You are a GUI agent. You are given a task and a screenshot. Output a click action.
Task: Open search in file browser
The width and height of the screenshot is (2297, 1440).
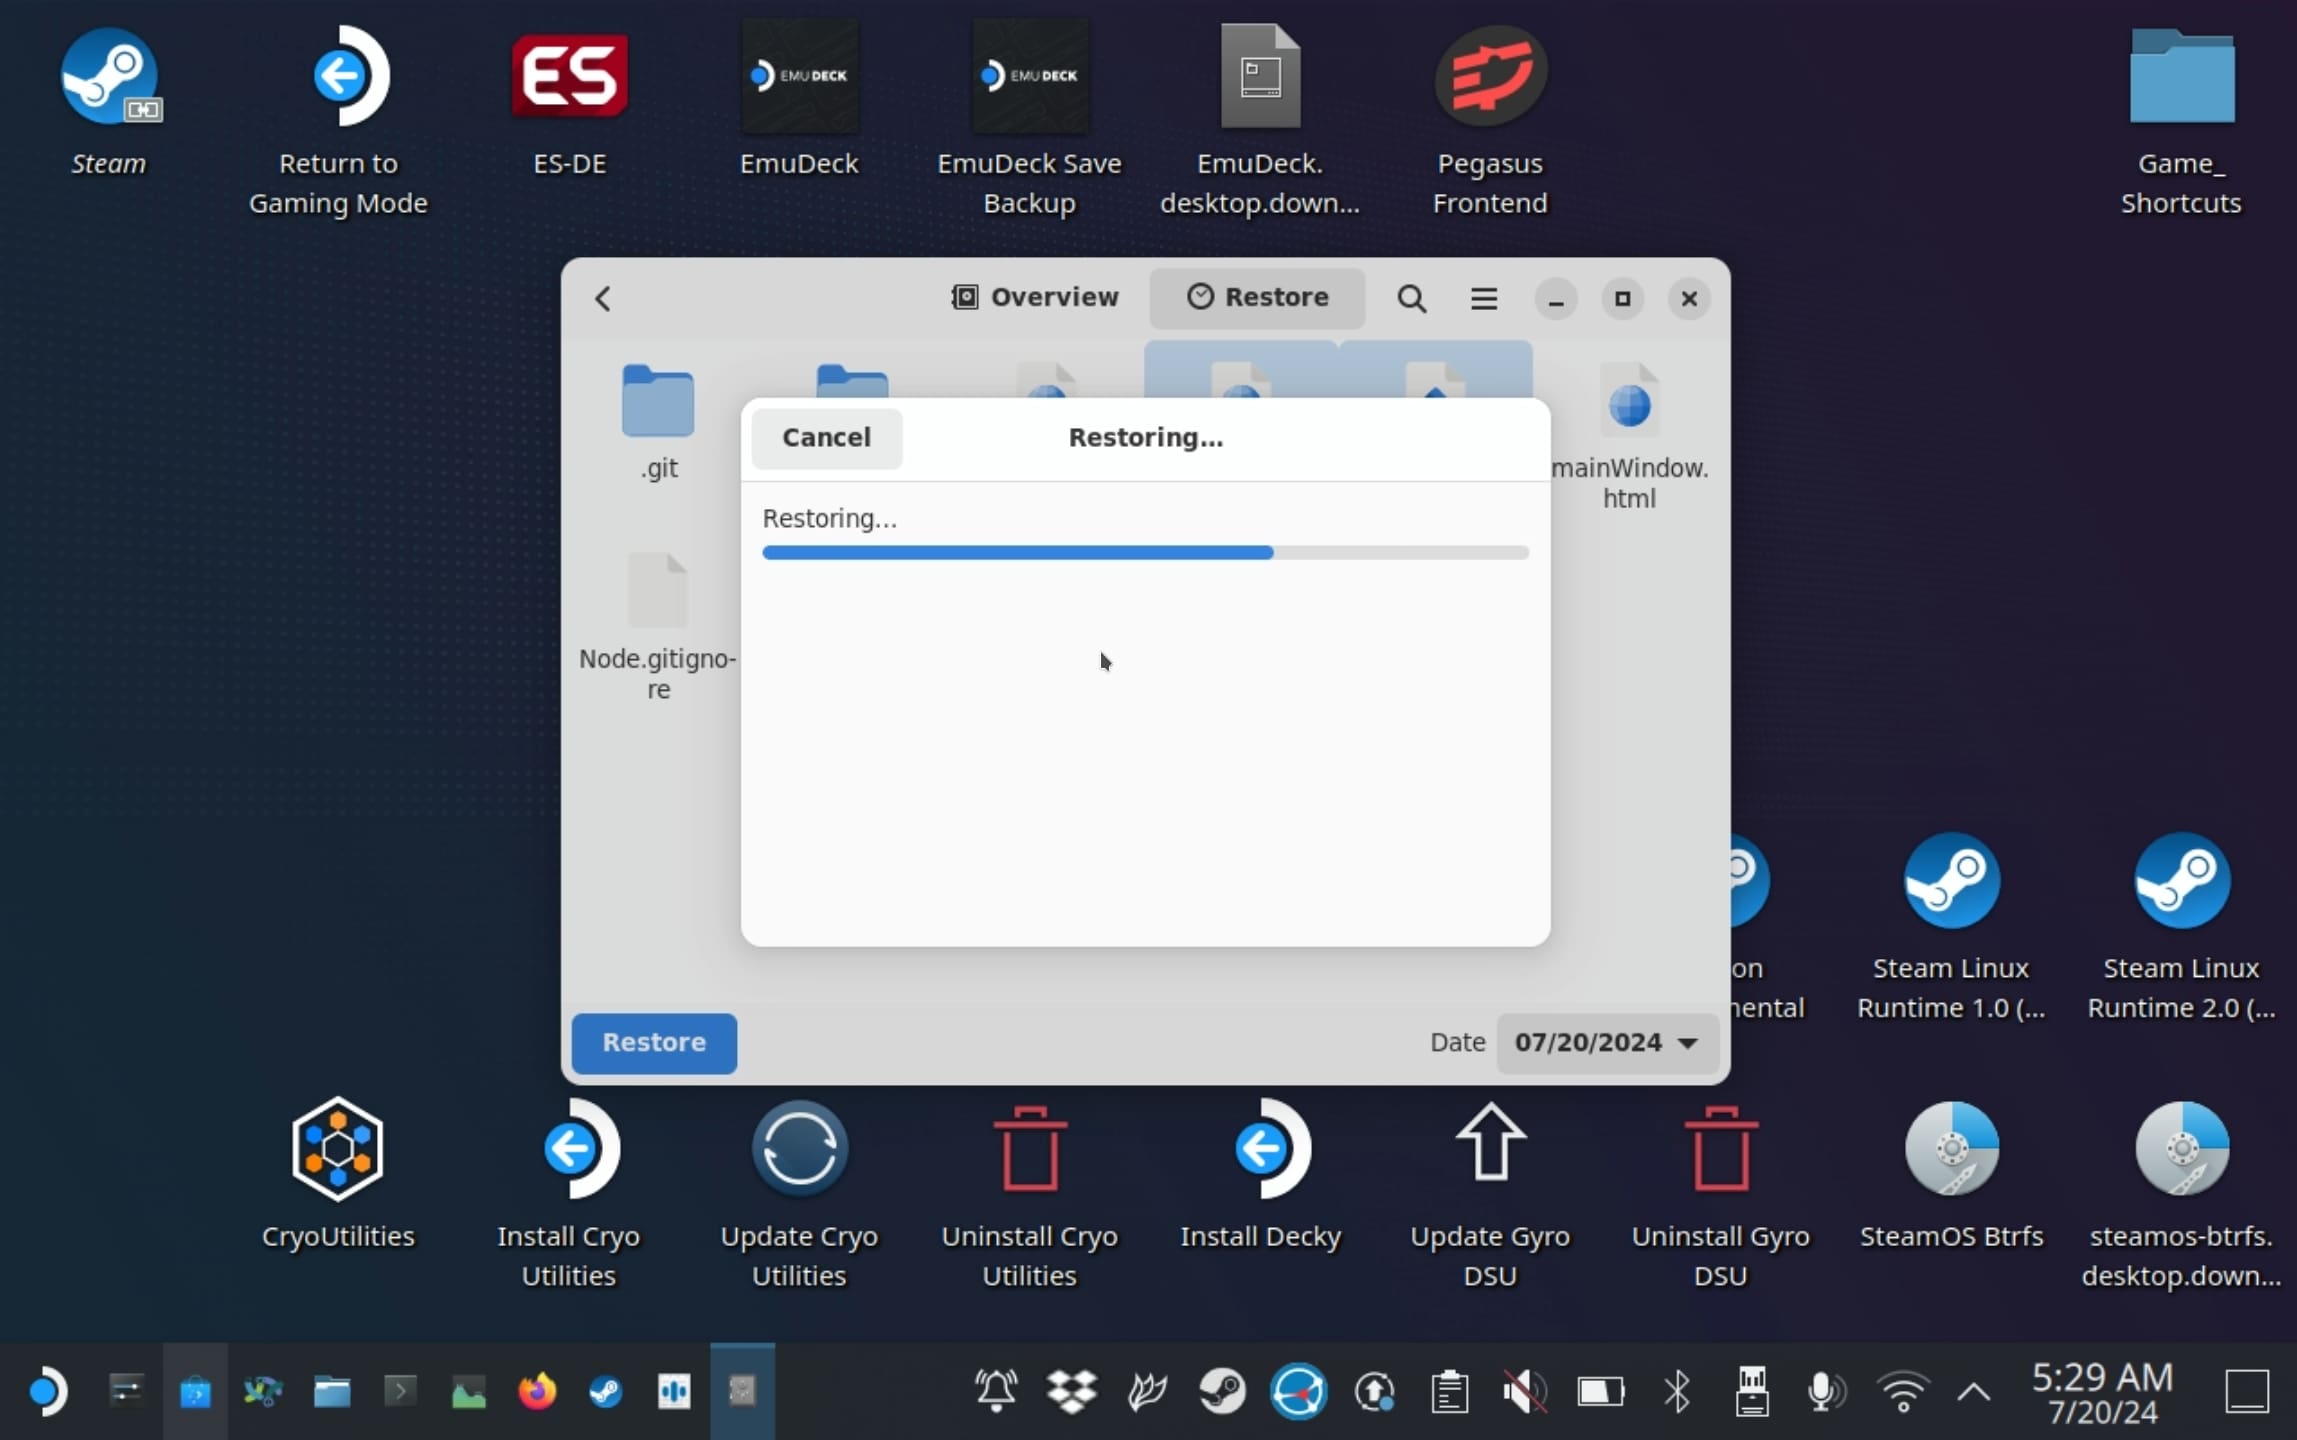(x=1411, y=297)
